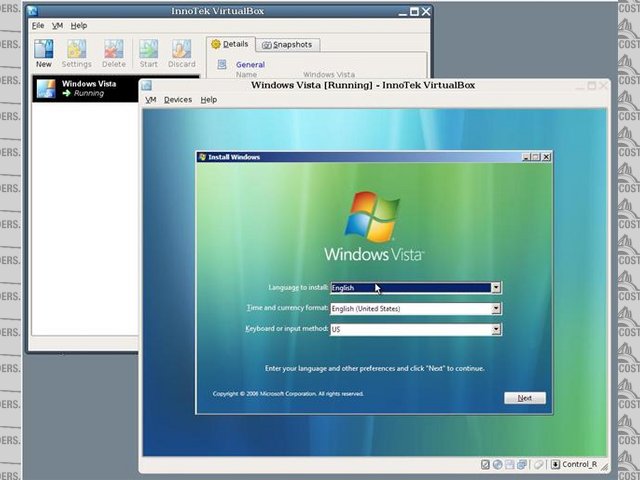Viewport: 640px width, 480px height.
Task: Click the Delete toolbar icon
Action: (x=113, y=49)
